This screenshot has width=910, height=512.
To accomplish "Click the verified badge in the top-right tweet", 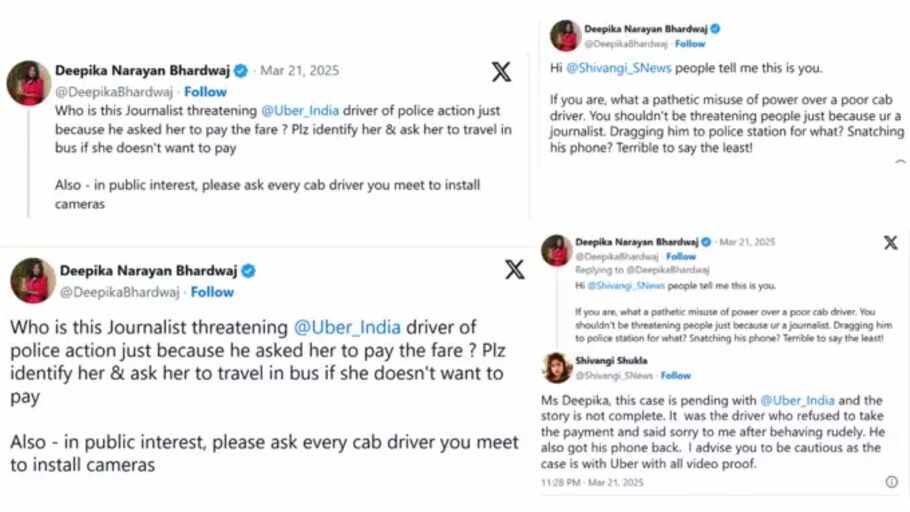I will click(715, 29).
